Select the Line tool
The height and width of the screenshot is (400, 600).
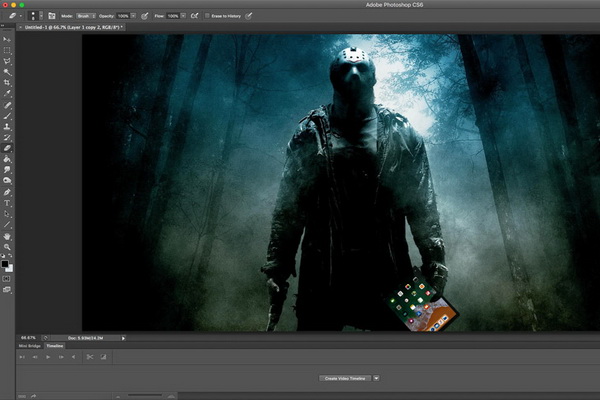click(x=7, y=225)
